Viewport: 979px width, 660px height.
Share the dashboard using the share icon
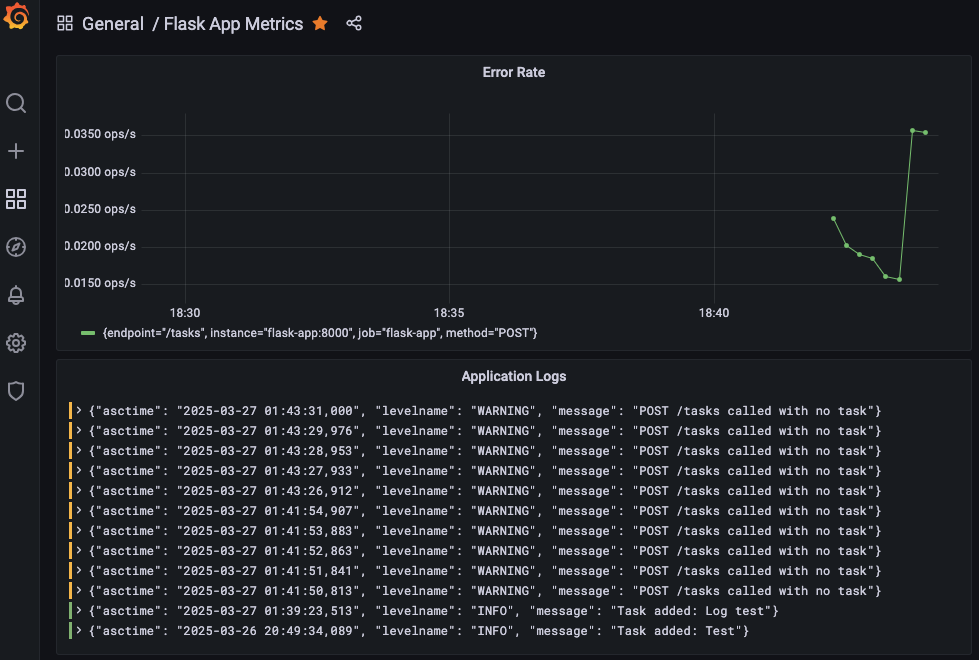tap(354, 24)
